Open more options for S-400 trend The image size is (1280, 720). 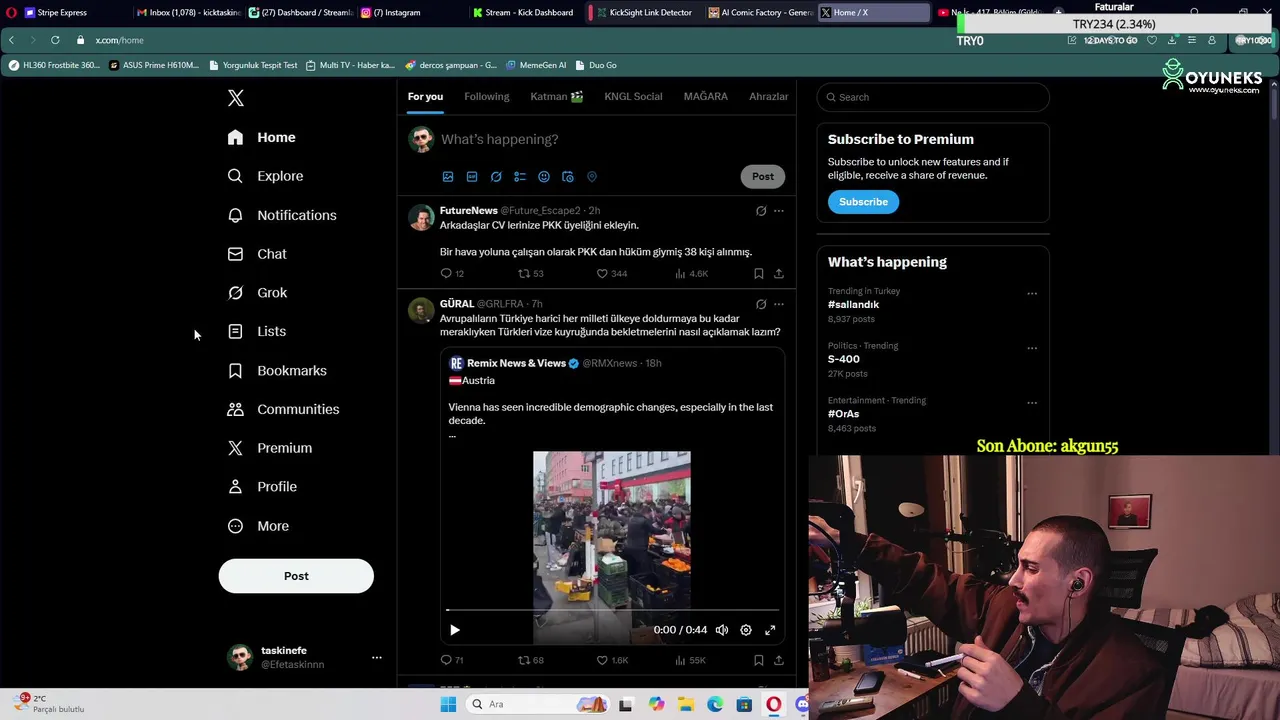(x=1032, y=348)
